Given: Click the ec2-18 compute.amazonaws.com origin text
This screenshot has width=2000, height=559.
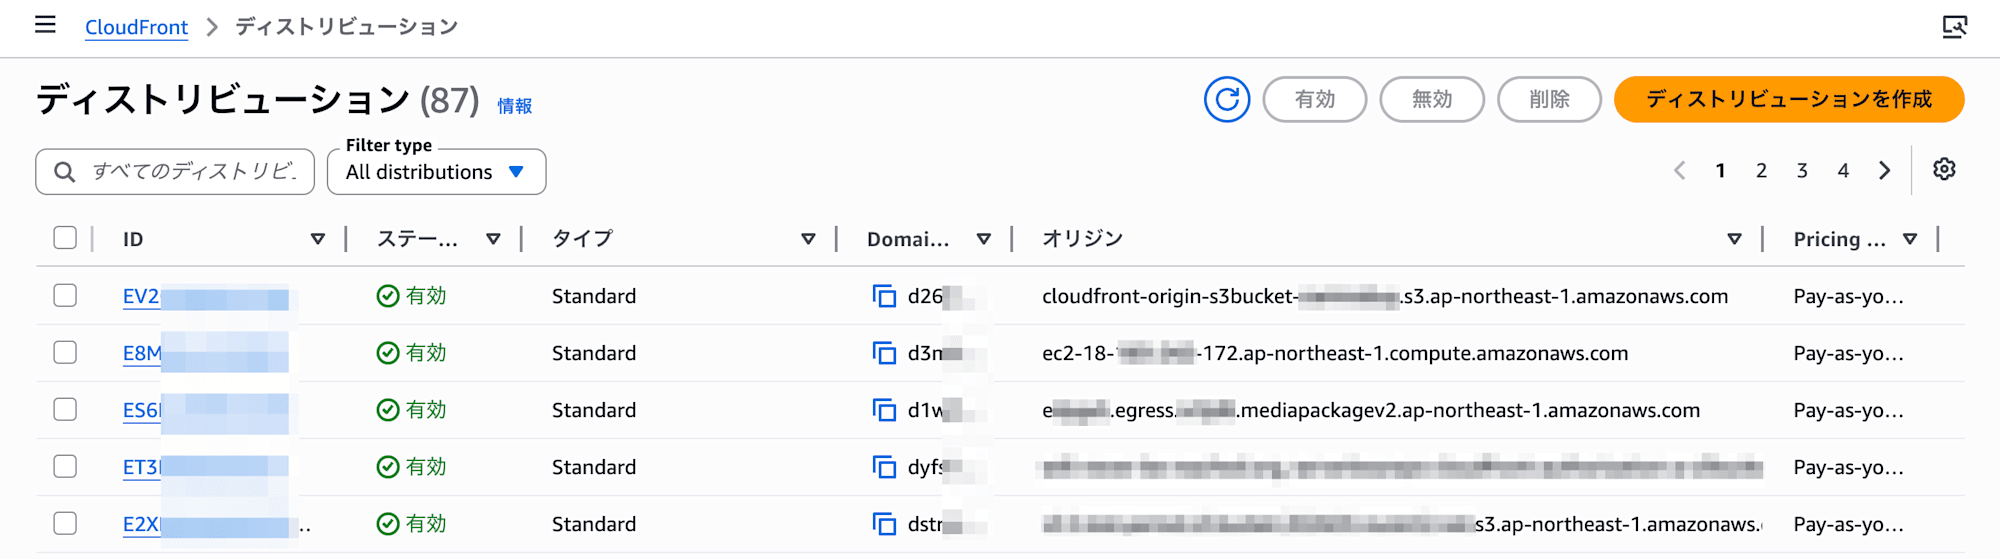Looking at the screenshot, I should (x=1335, y=353).
